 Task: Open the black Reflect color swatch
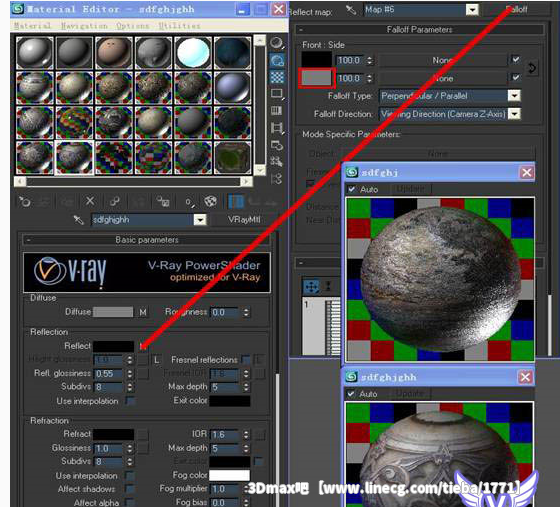(x=114, y=346)
